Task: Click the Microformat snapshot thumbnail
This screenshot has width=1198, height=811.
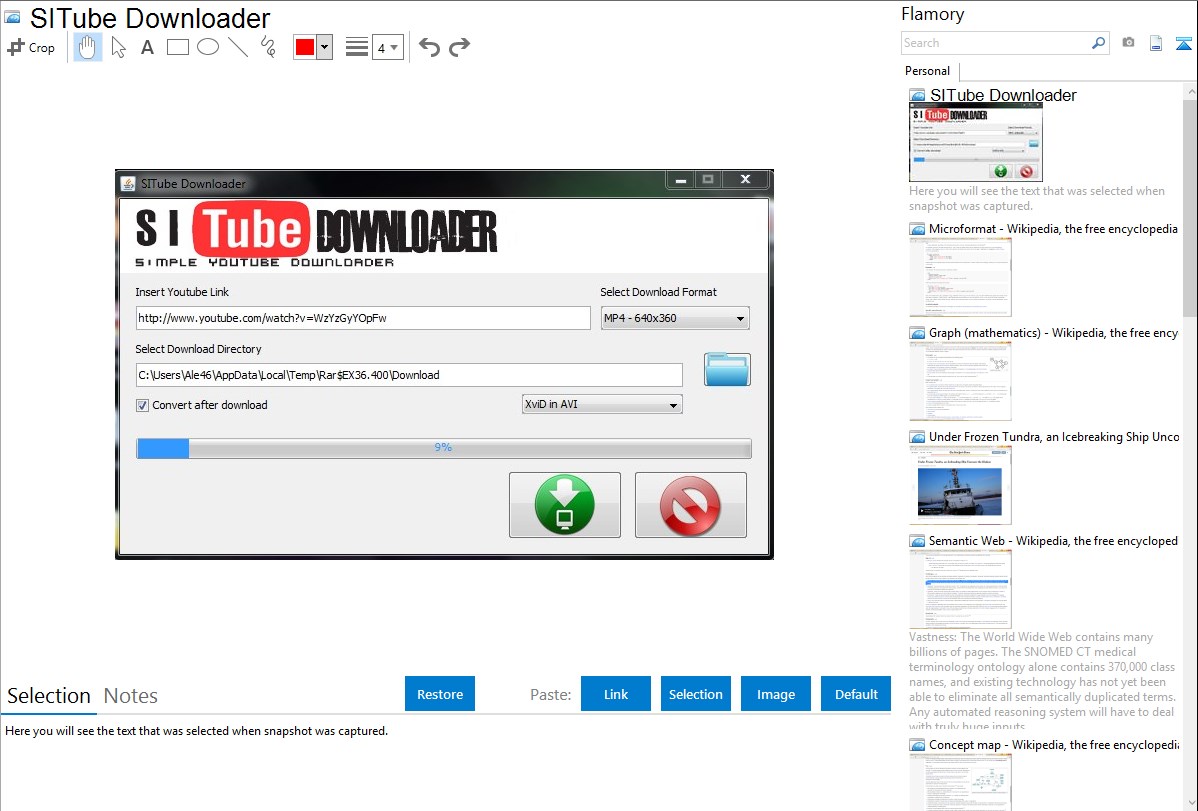Action: coord(960,277)
